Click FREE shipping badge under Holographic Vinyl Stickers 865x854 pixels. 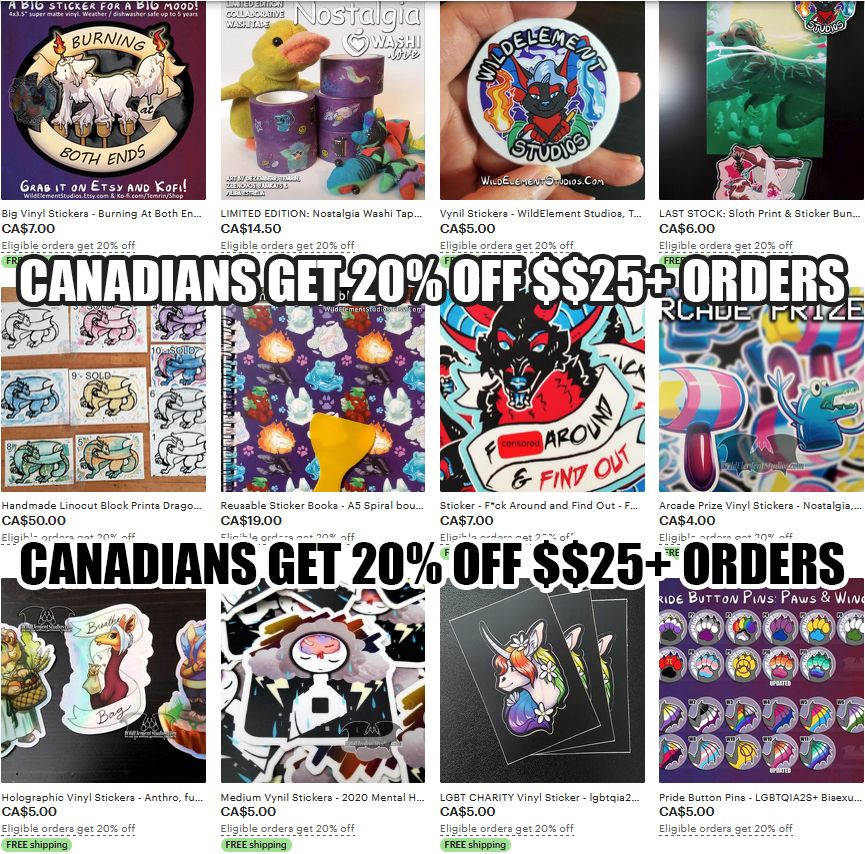(x=36, y=845)
